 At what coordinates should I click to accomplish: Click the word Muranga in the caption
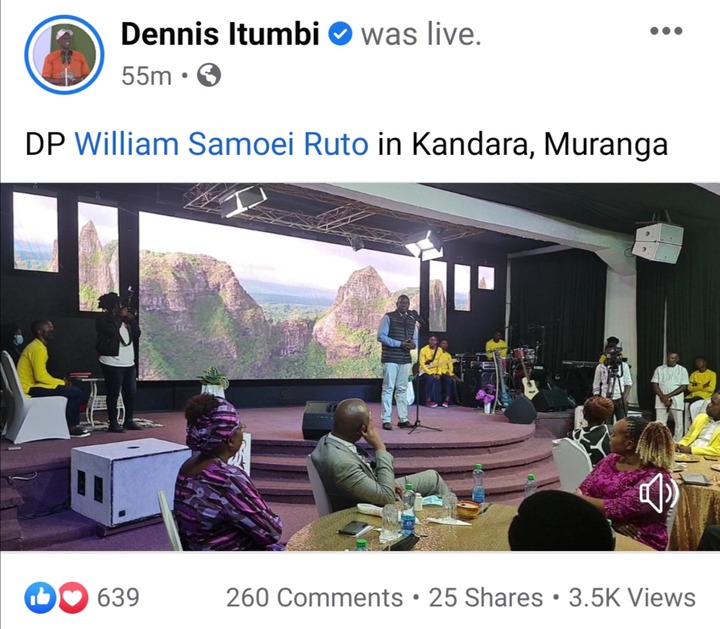point(606,145)
